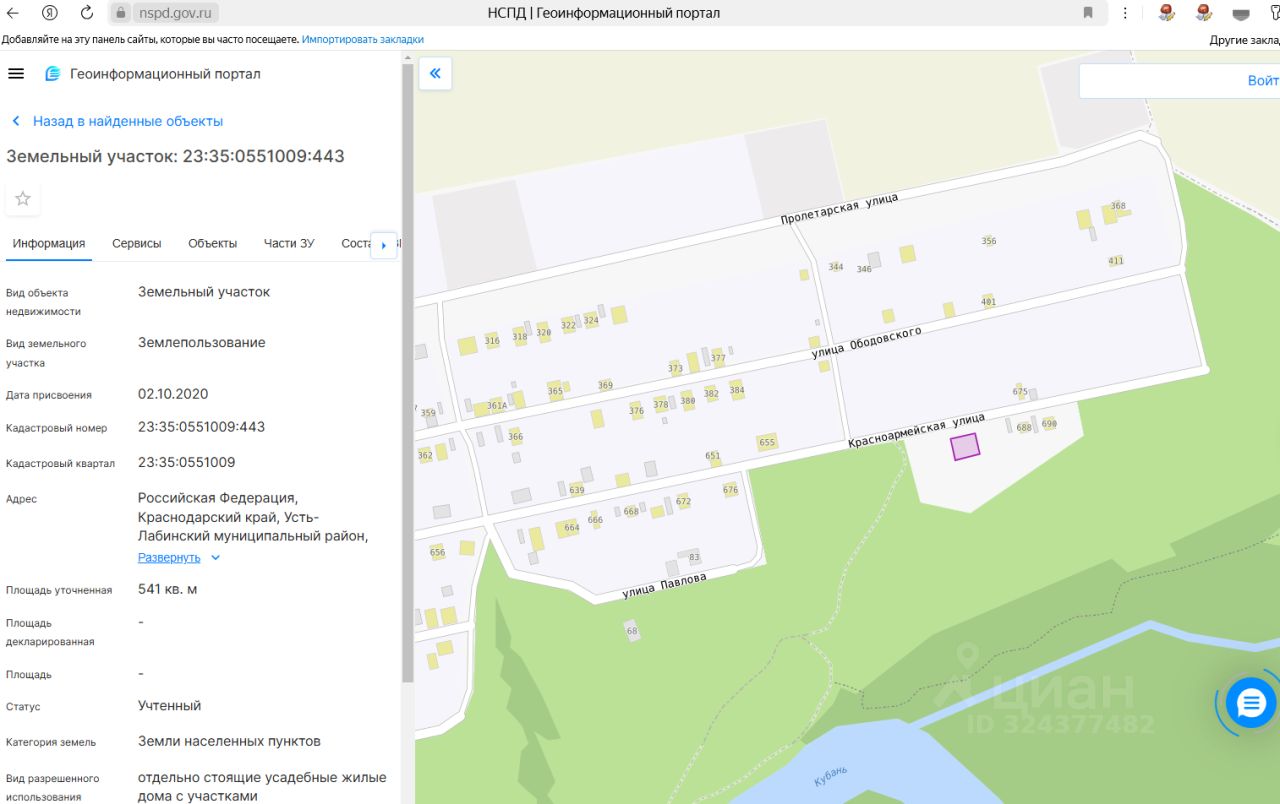
Task: Add land plot to favorites with star
Action: pos(23,199)
